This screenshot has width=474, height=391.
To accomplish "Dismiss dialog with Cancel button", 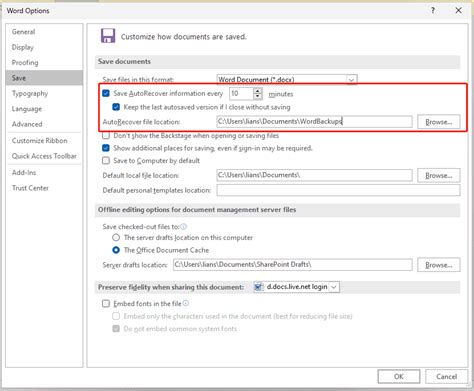I will coord(446,377).
